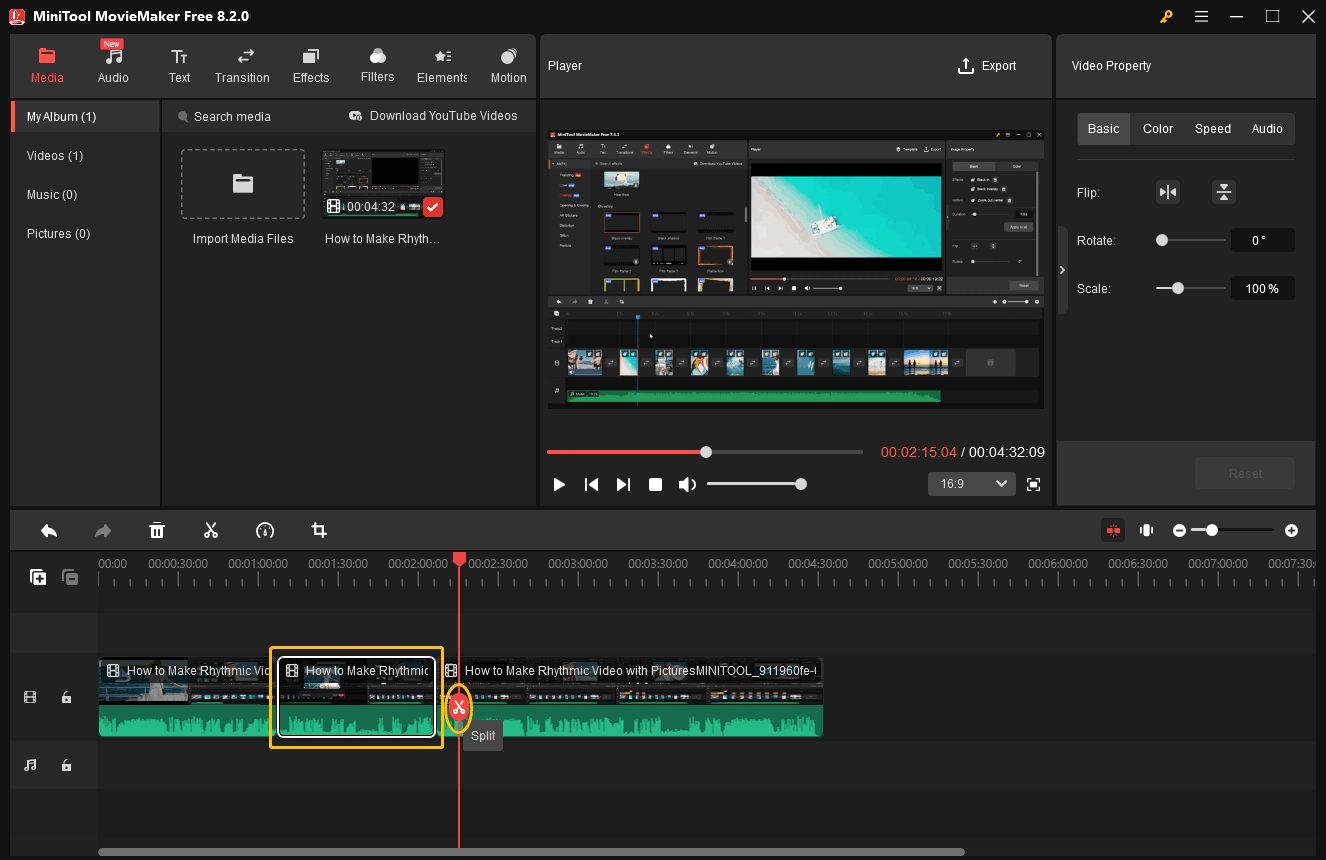Image resolution: width=1326 pixels, height=860 pixels.
Task: Flip the video horizontally
Action: [1168, 192]
